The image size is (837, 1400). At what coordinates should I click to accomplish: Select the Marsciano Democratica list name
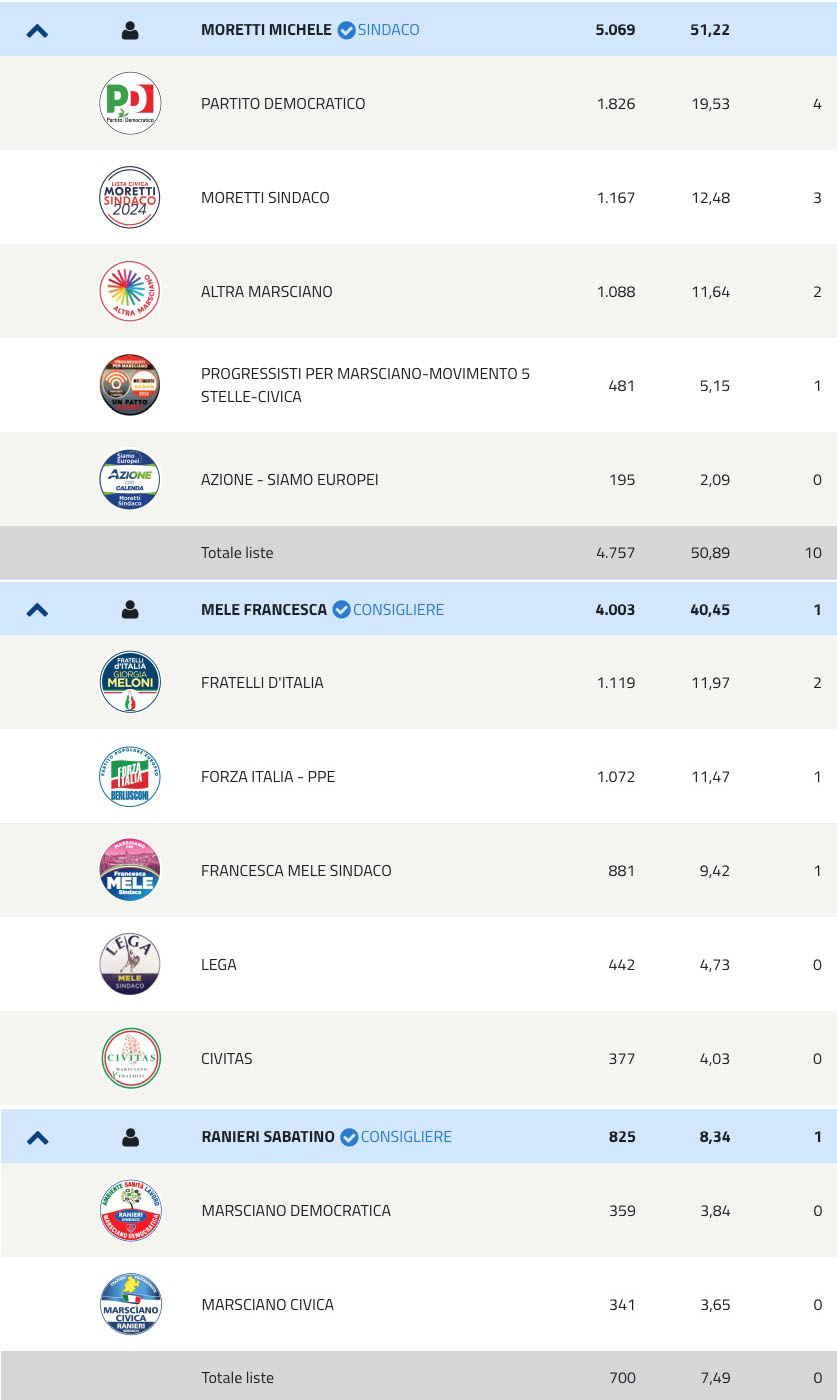coord(296,1210)
